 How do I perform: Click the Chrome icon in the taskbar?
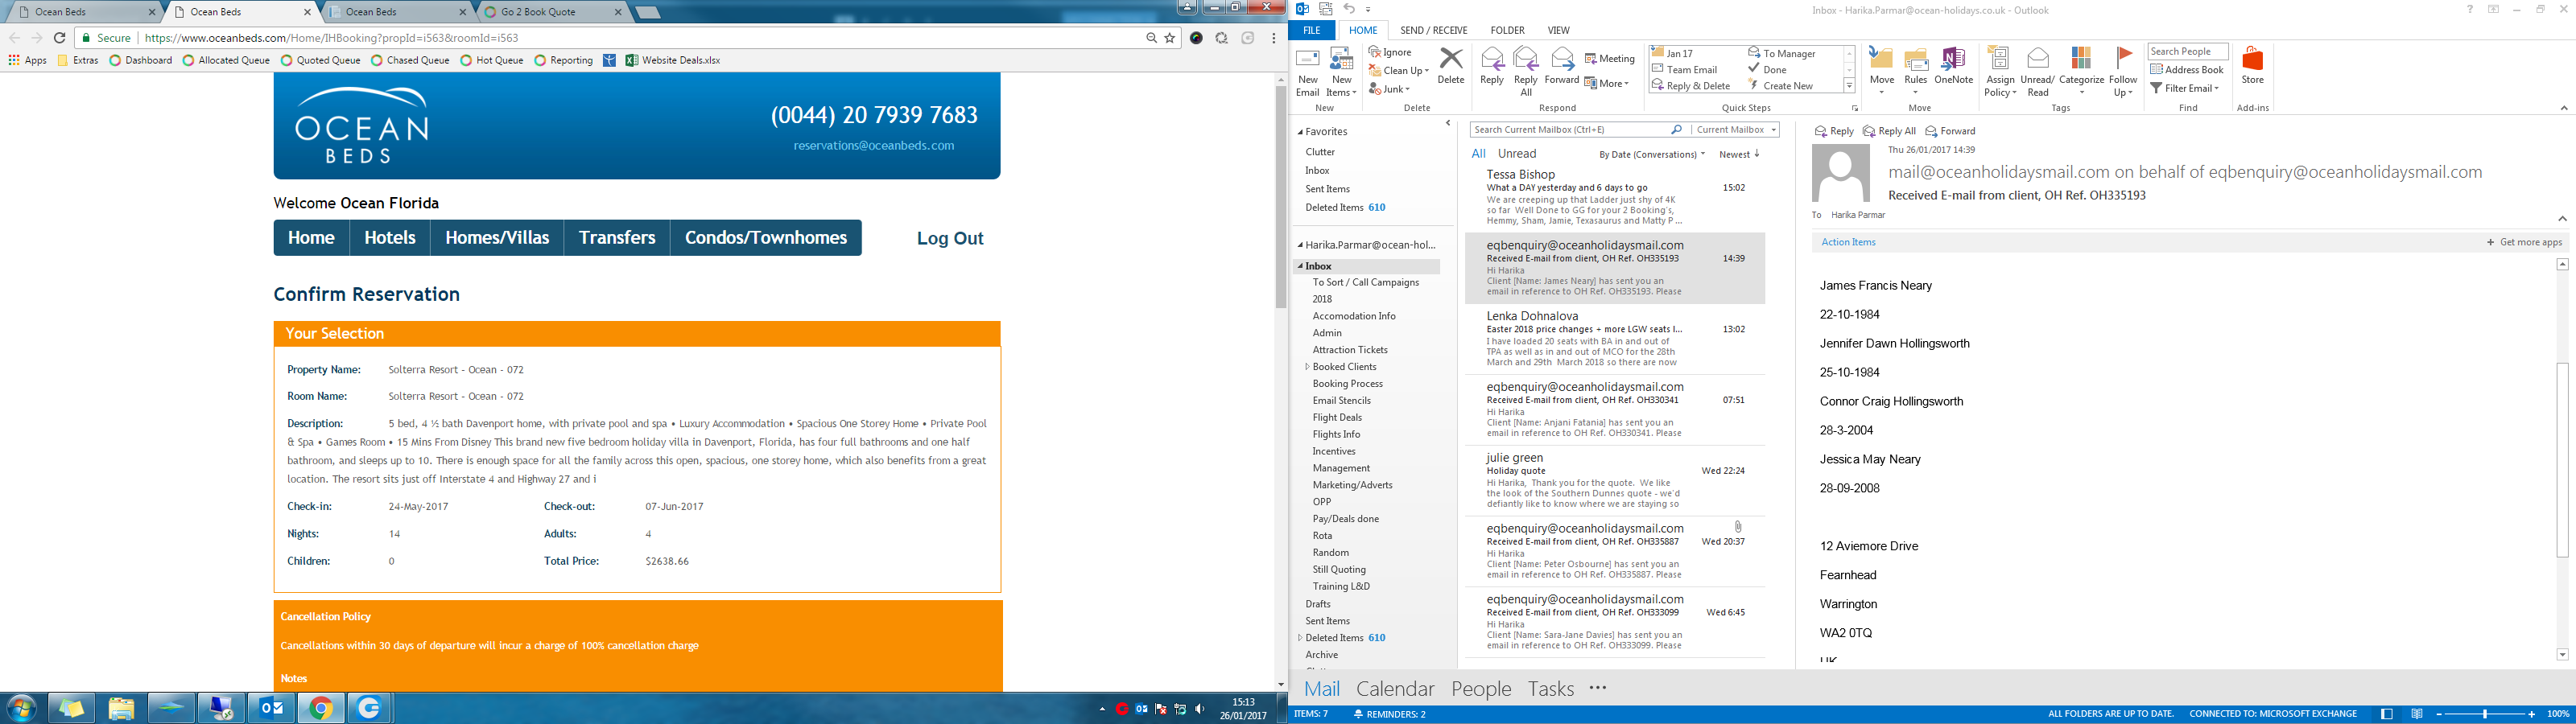point(320,708)
